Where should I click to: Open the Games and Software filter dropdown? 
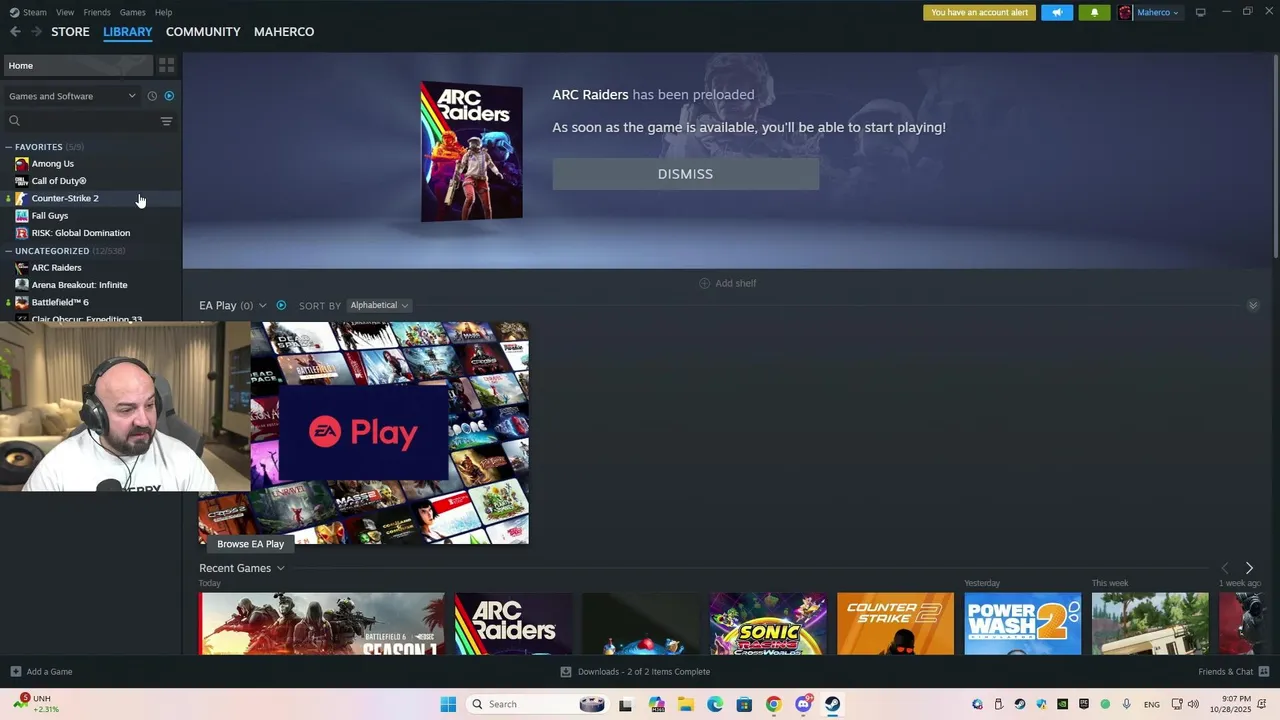pos(72,96)
